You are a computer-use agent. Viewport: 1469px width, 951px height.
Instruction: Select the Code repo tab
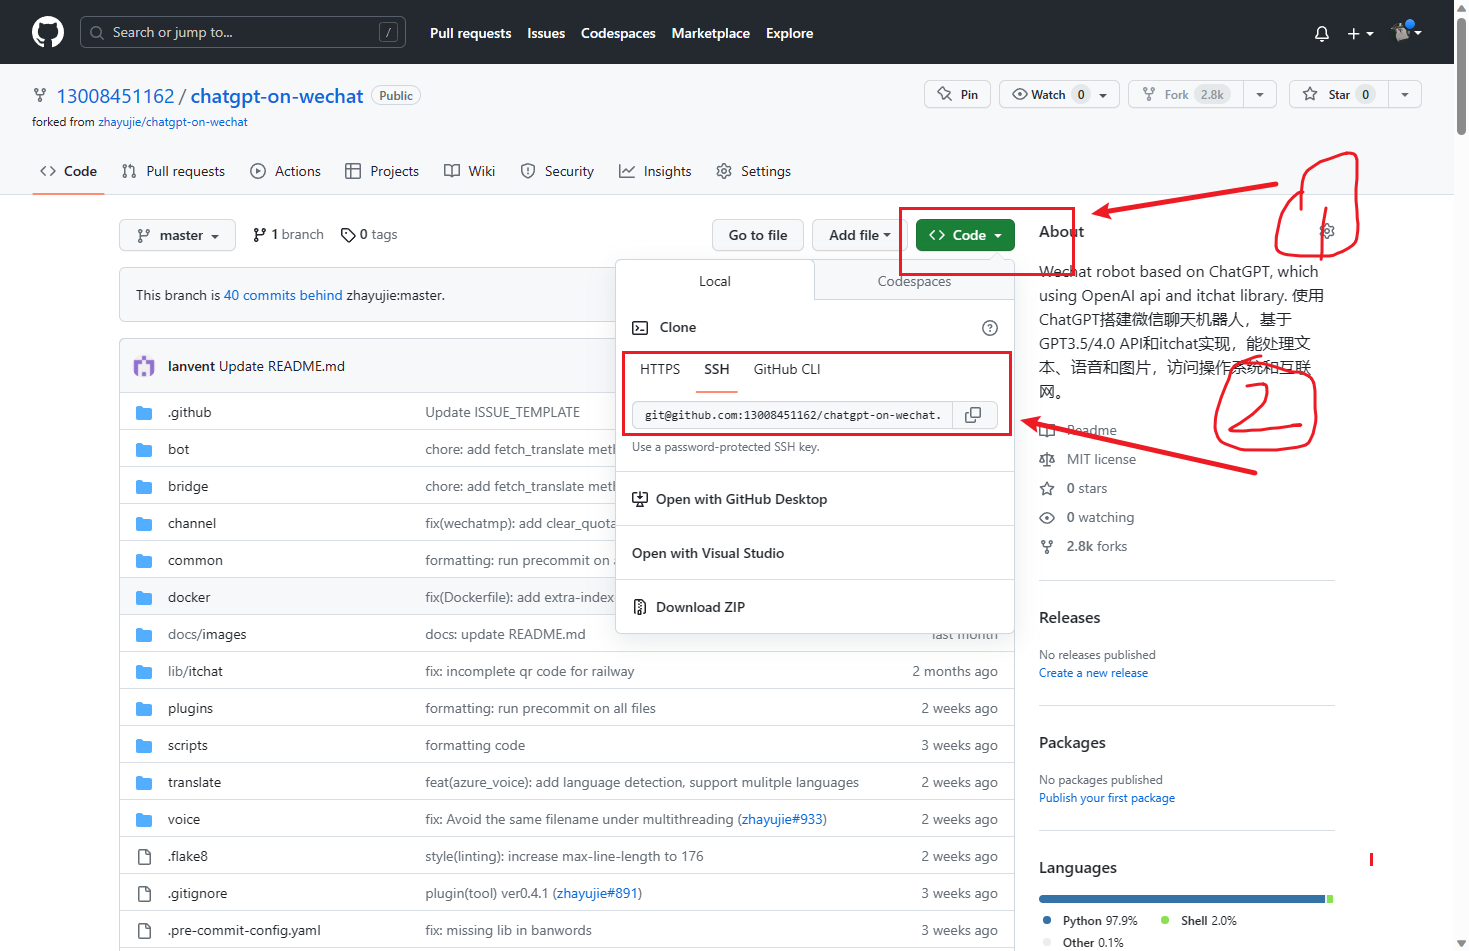pyautogui.click(x=69, y=171)
